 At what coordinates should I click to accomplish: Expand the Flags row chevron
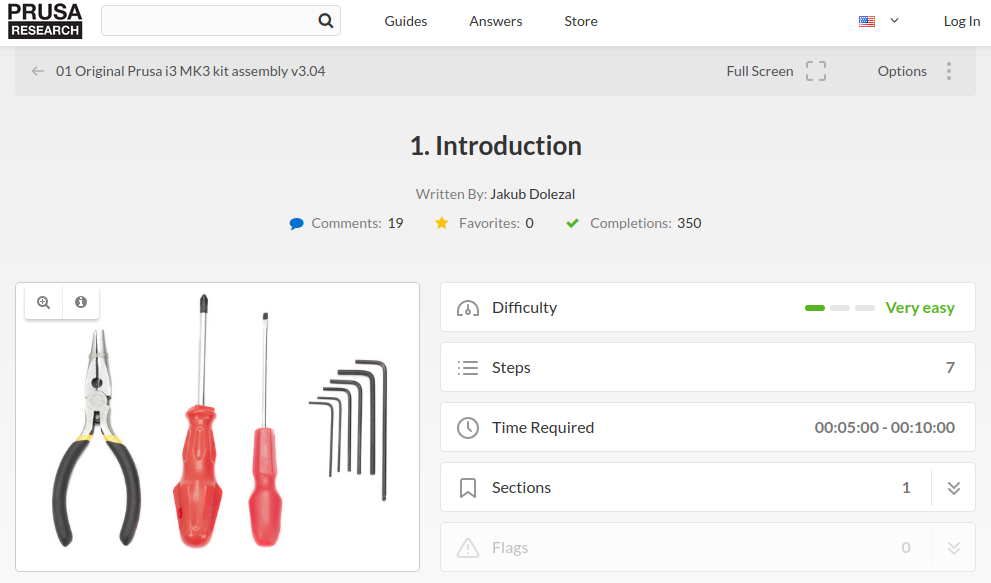(x=954, y=548)
